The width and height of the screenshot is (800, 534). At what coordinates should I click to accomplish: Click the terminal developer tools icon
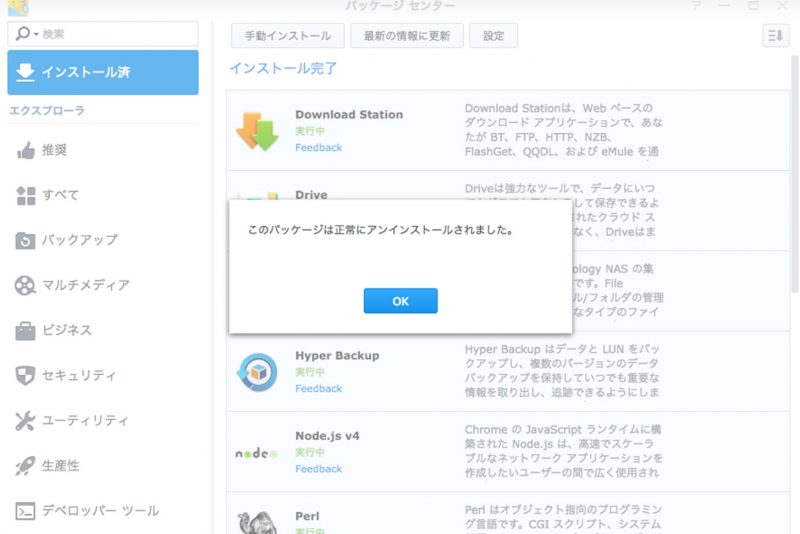(x=26, y=511)
